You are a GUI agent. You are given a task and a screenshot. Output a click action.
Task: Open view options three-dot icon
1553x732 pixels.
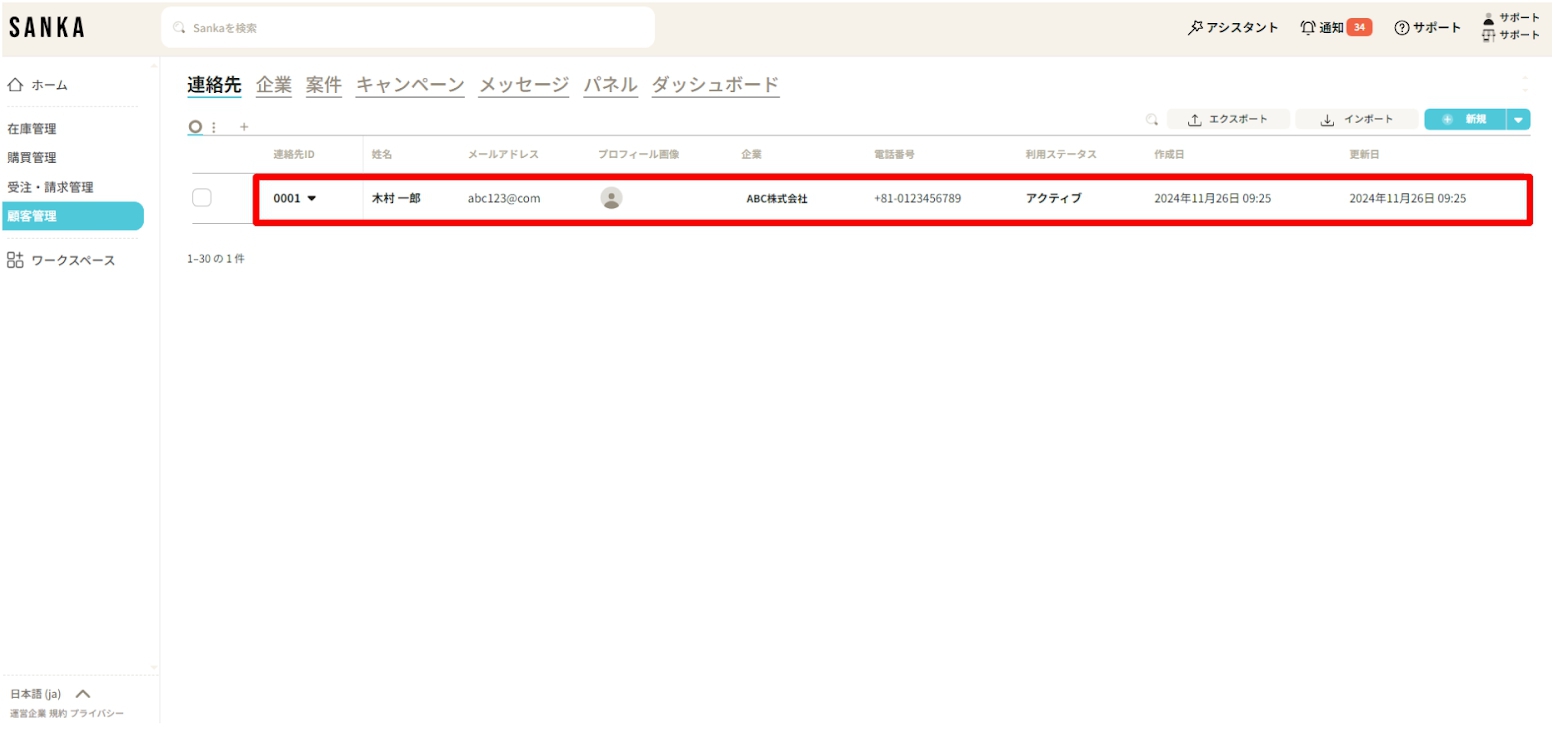click(x=214, y=127)
